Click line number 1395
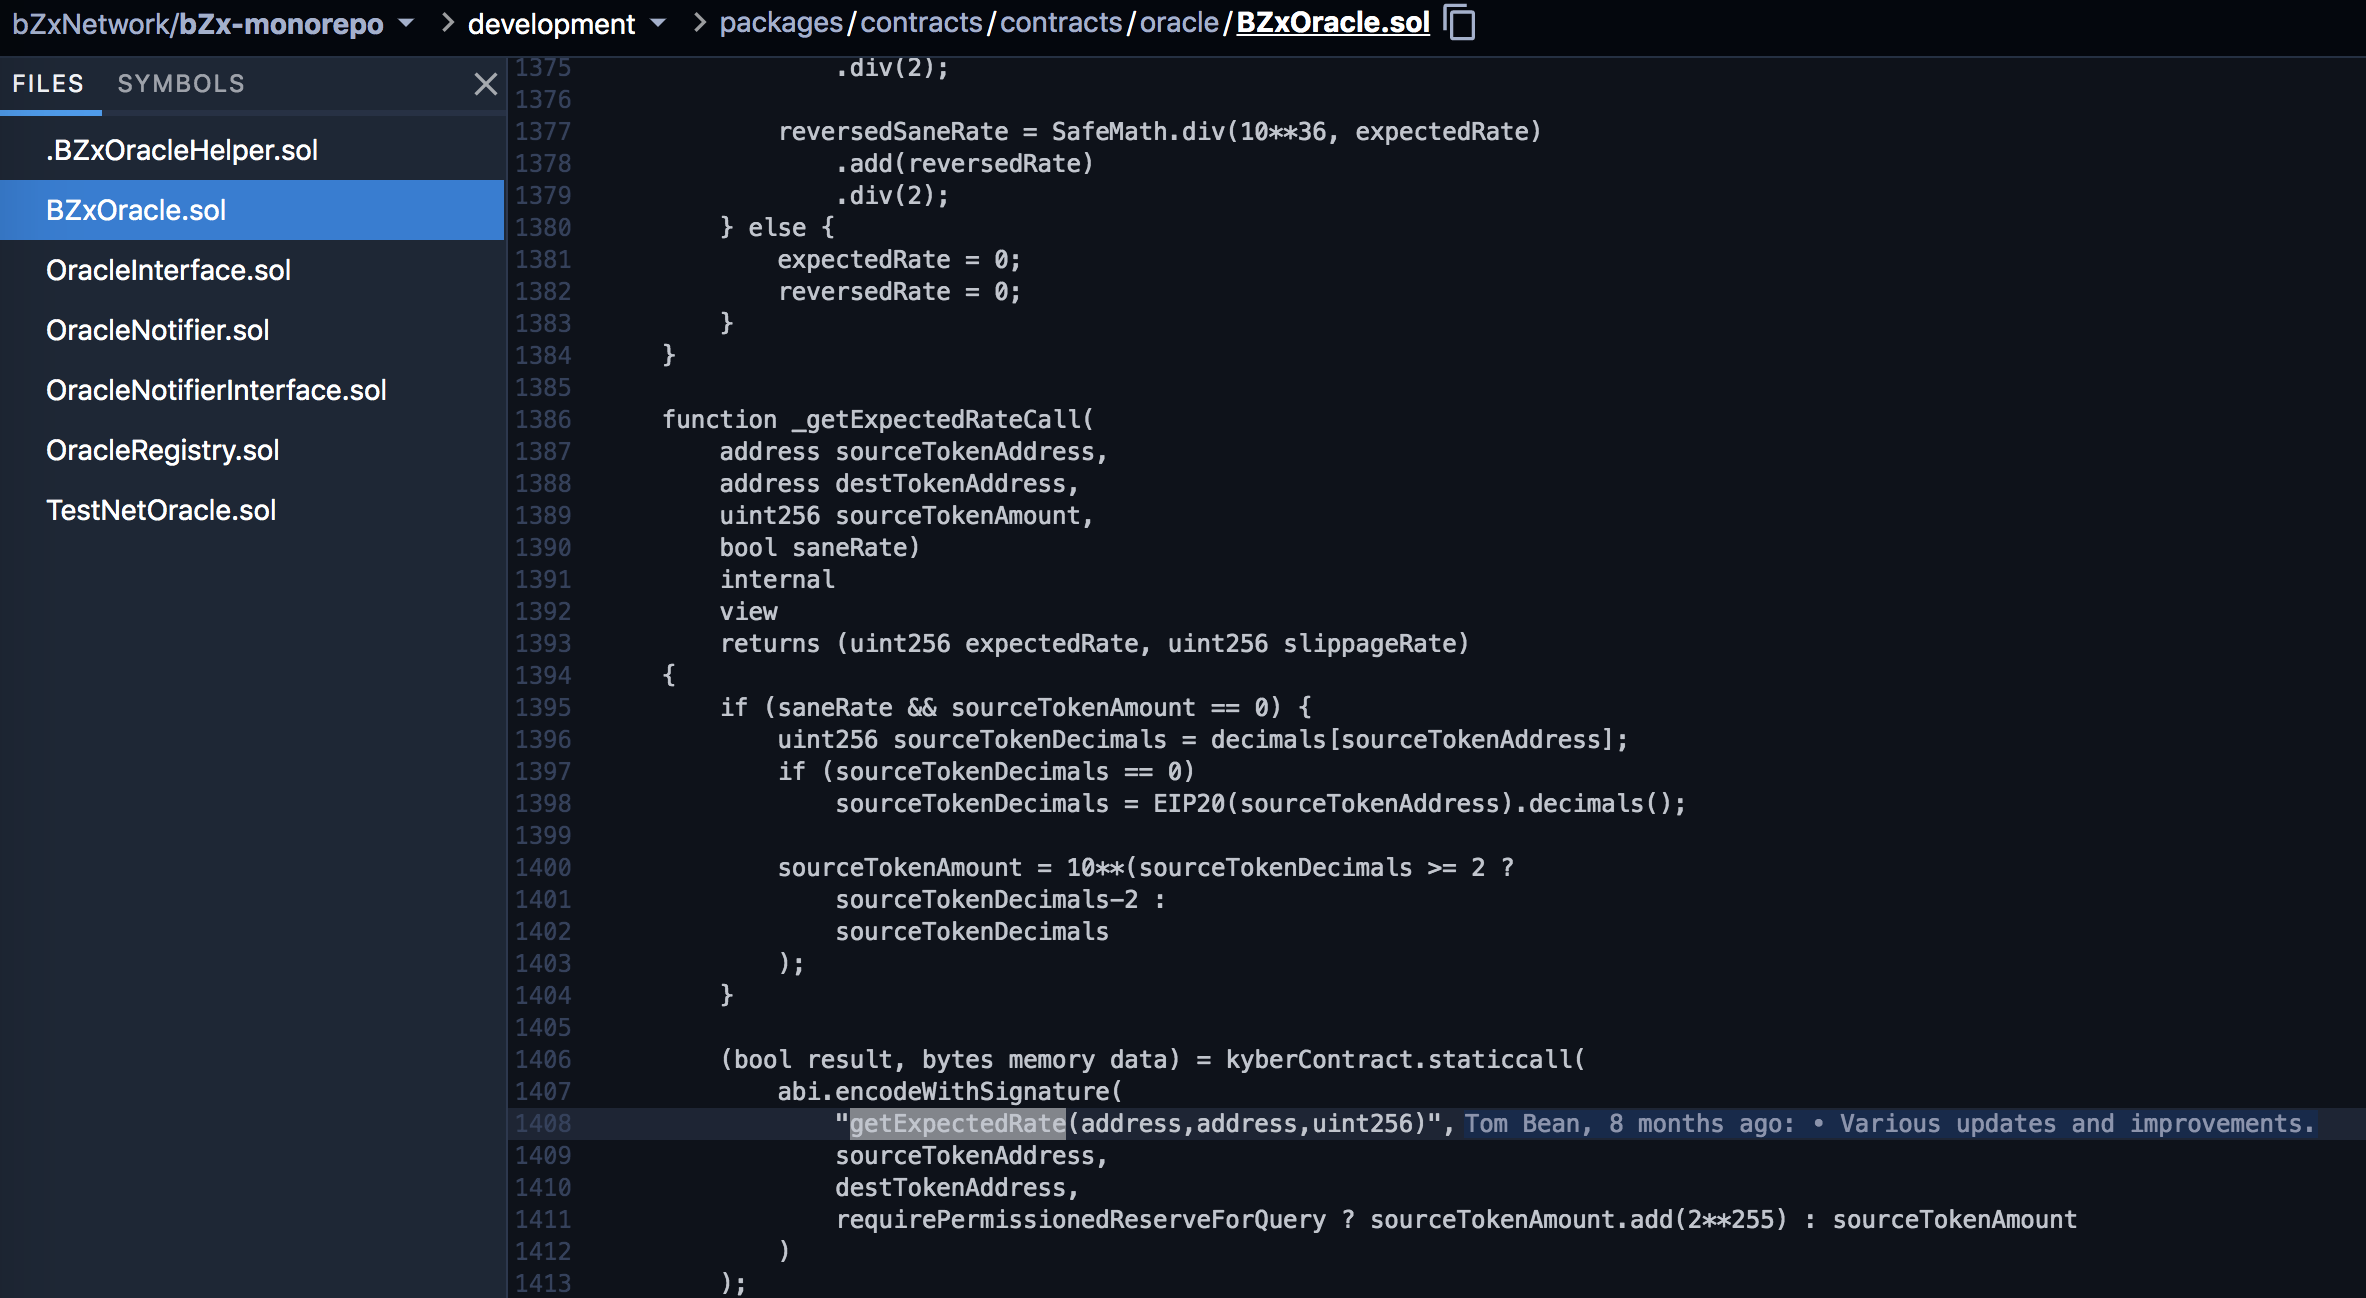 click(543, 708)
